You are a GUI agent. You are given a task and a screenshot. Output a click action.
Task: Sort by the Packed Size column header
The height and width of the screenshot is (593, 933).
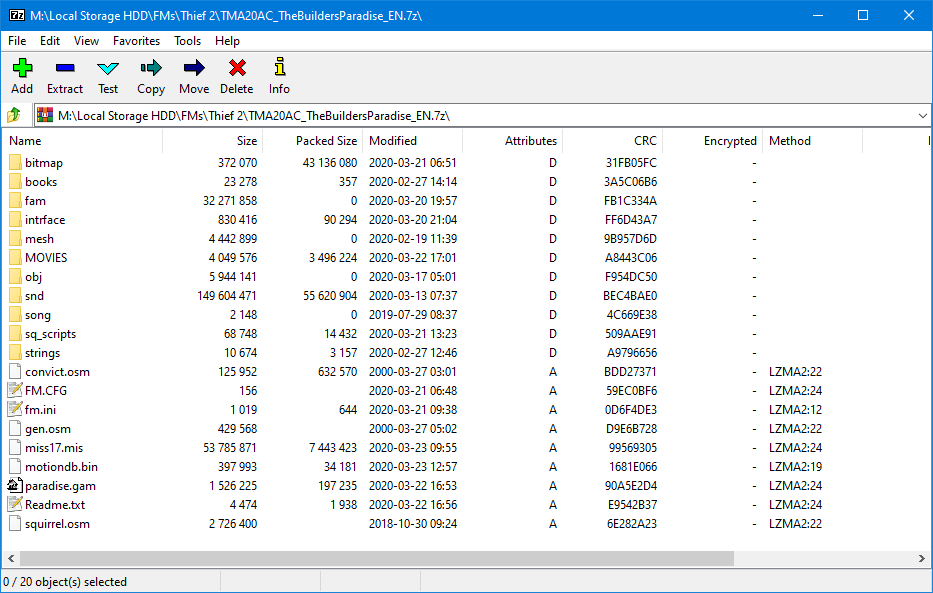click(x=312, y=141)
